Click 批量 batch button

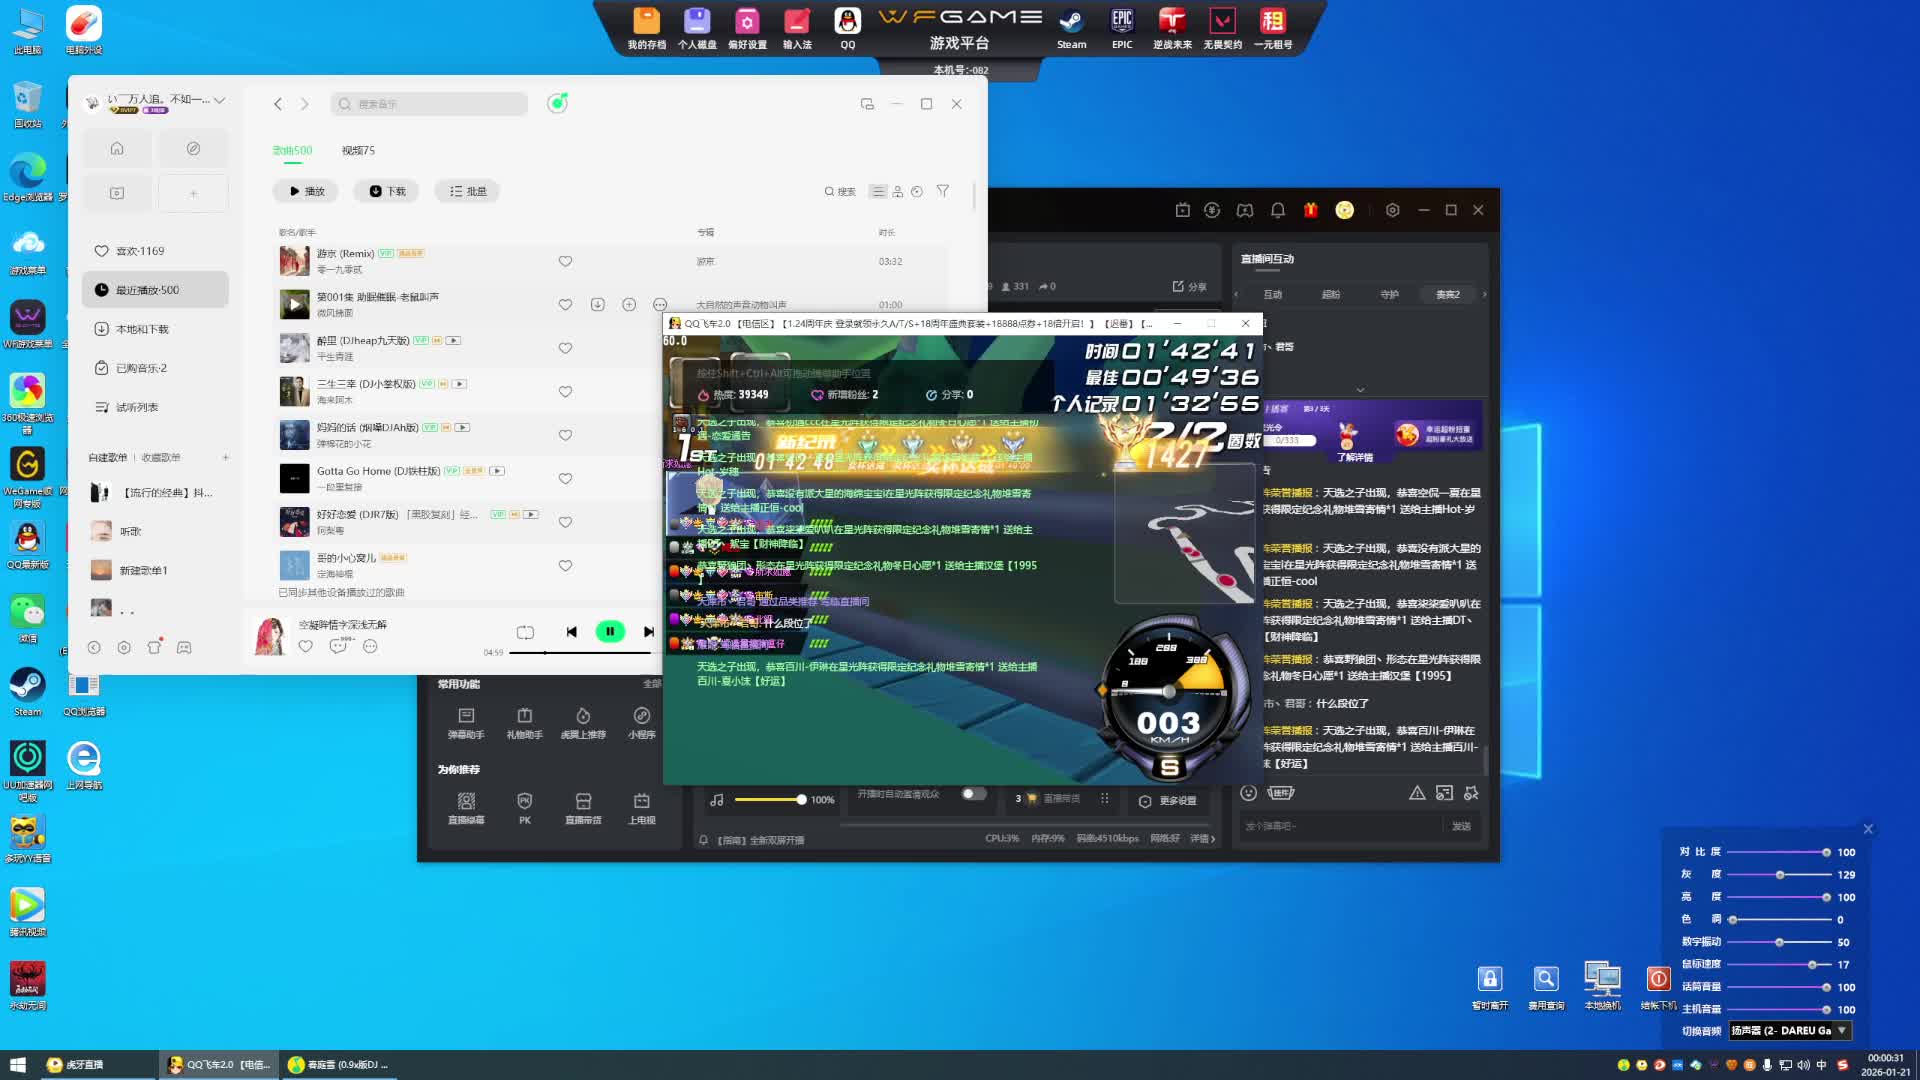click(467, 191)
